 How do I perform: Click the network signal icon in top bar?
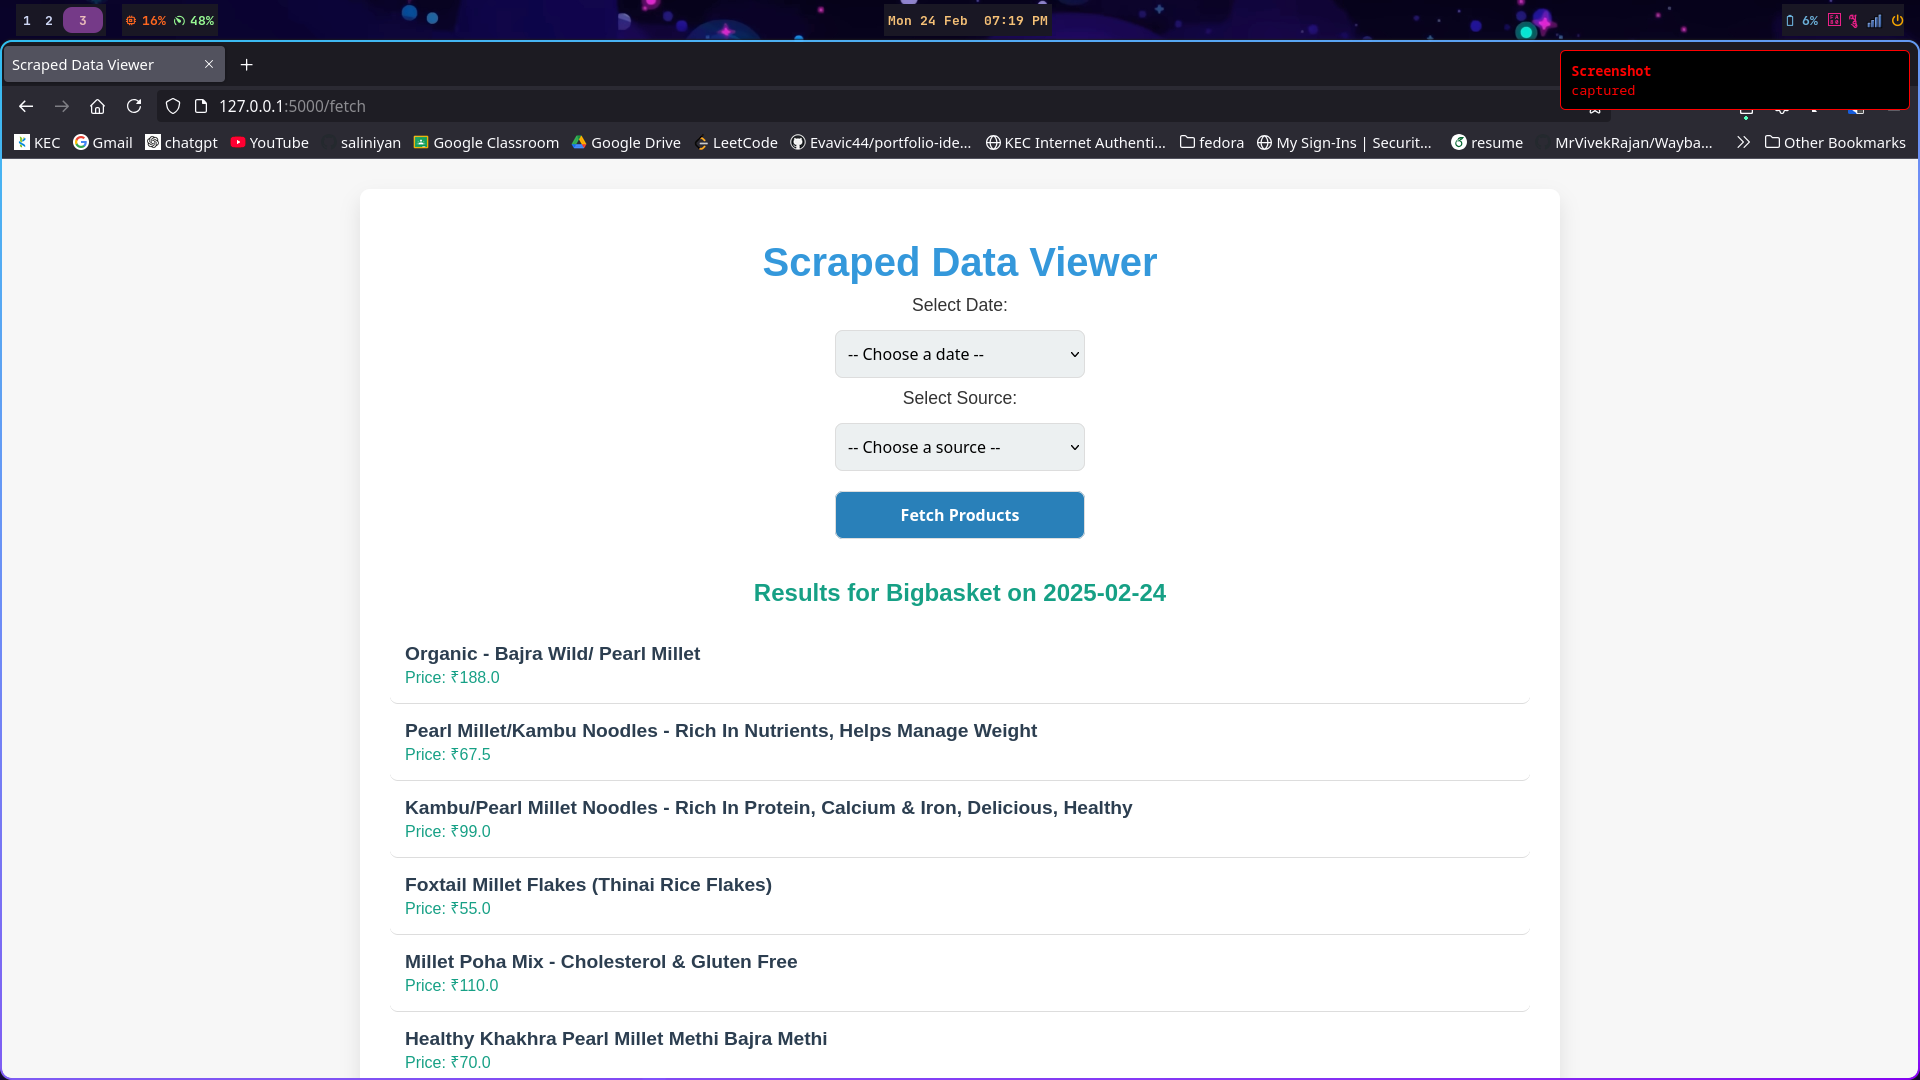pos(1875,20)
